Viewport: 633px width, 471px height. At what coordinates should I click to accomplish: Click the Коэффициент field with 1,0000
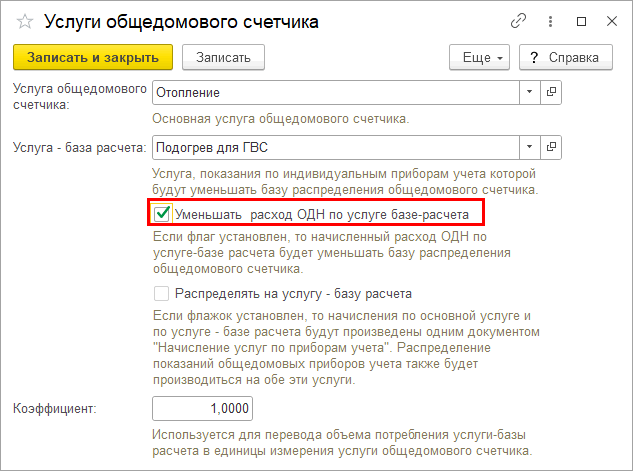coord(202,408)
